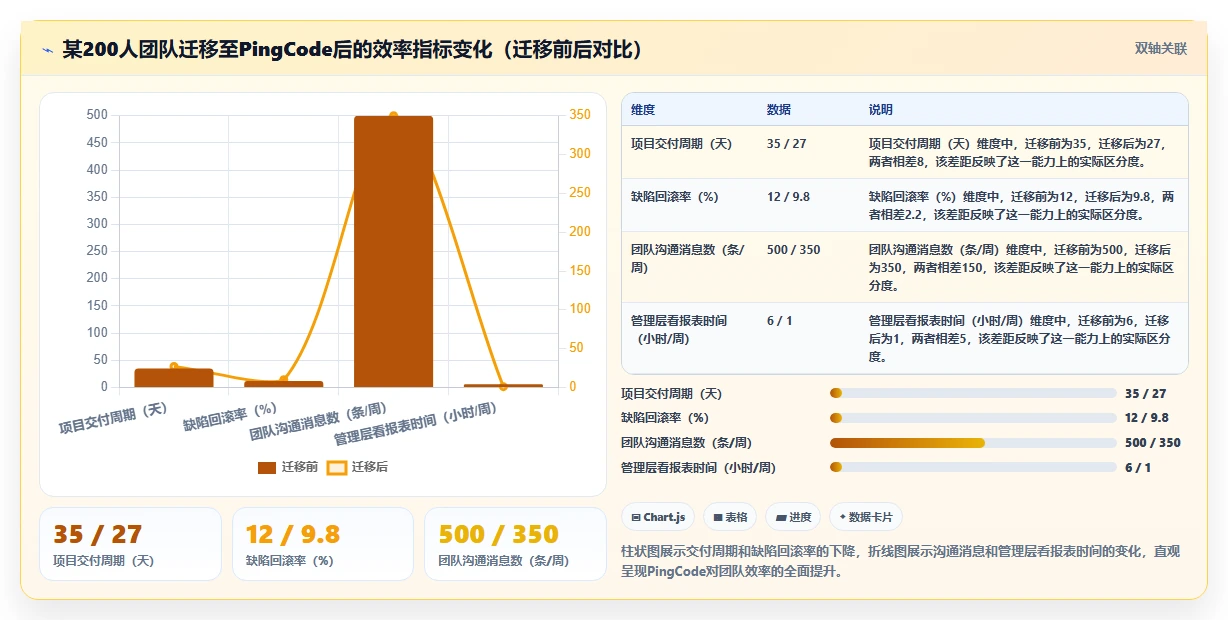
Task: Click the 数据 table column header
Action: (779, 110)
